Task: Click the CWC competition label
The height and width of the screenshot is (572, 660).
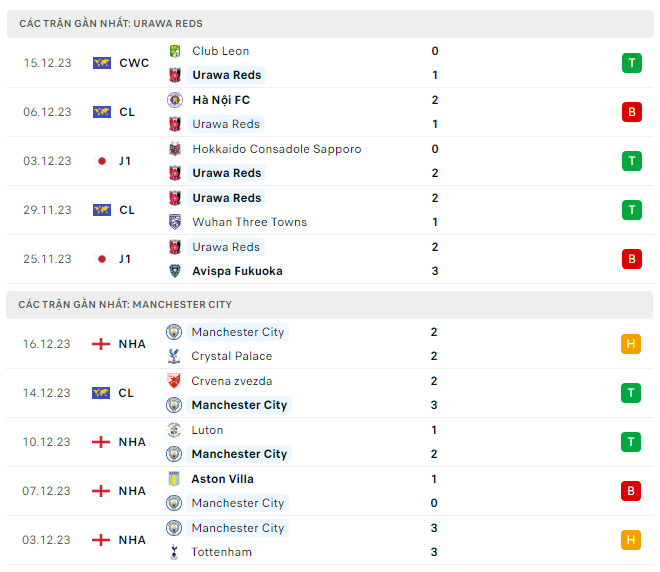Action: point(134,63)
